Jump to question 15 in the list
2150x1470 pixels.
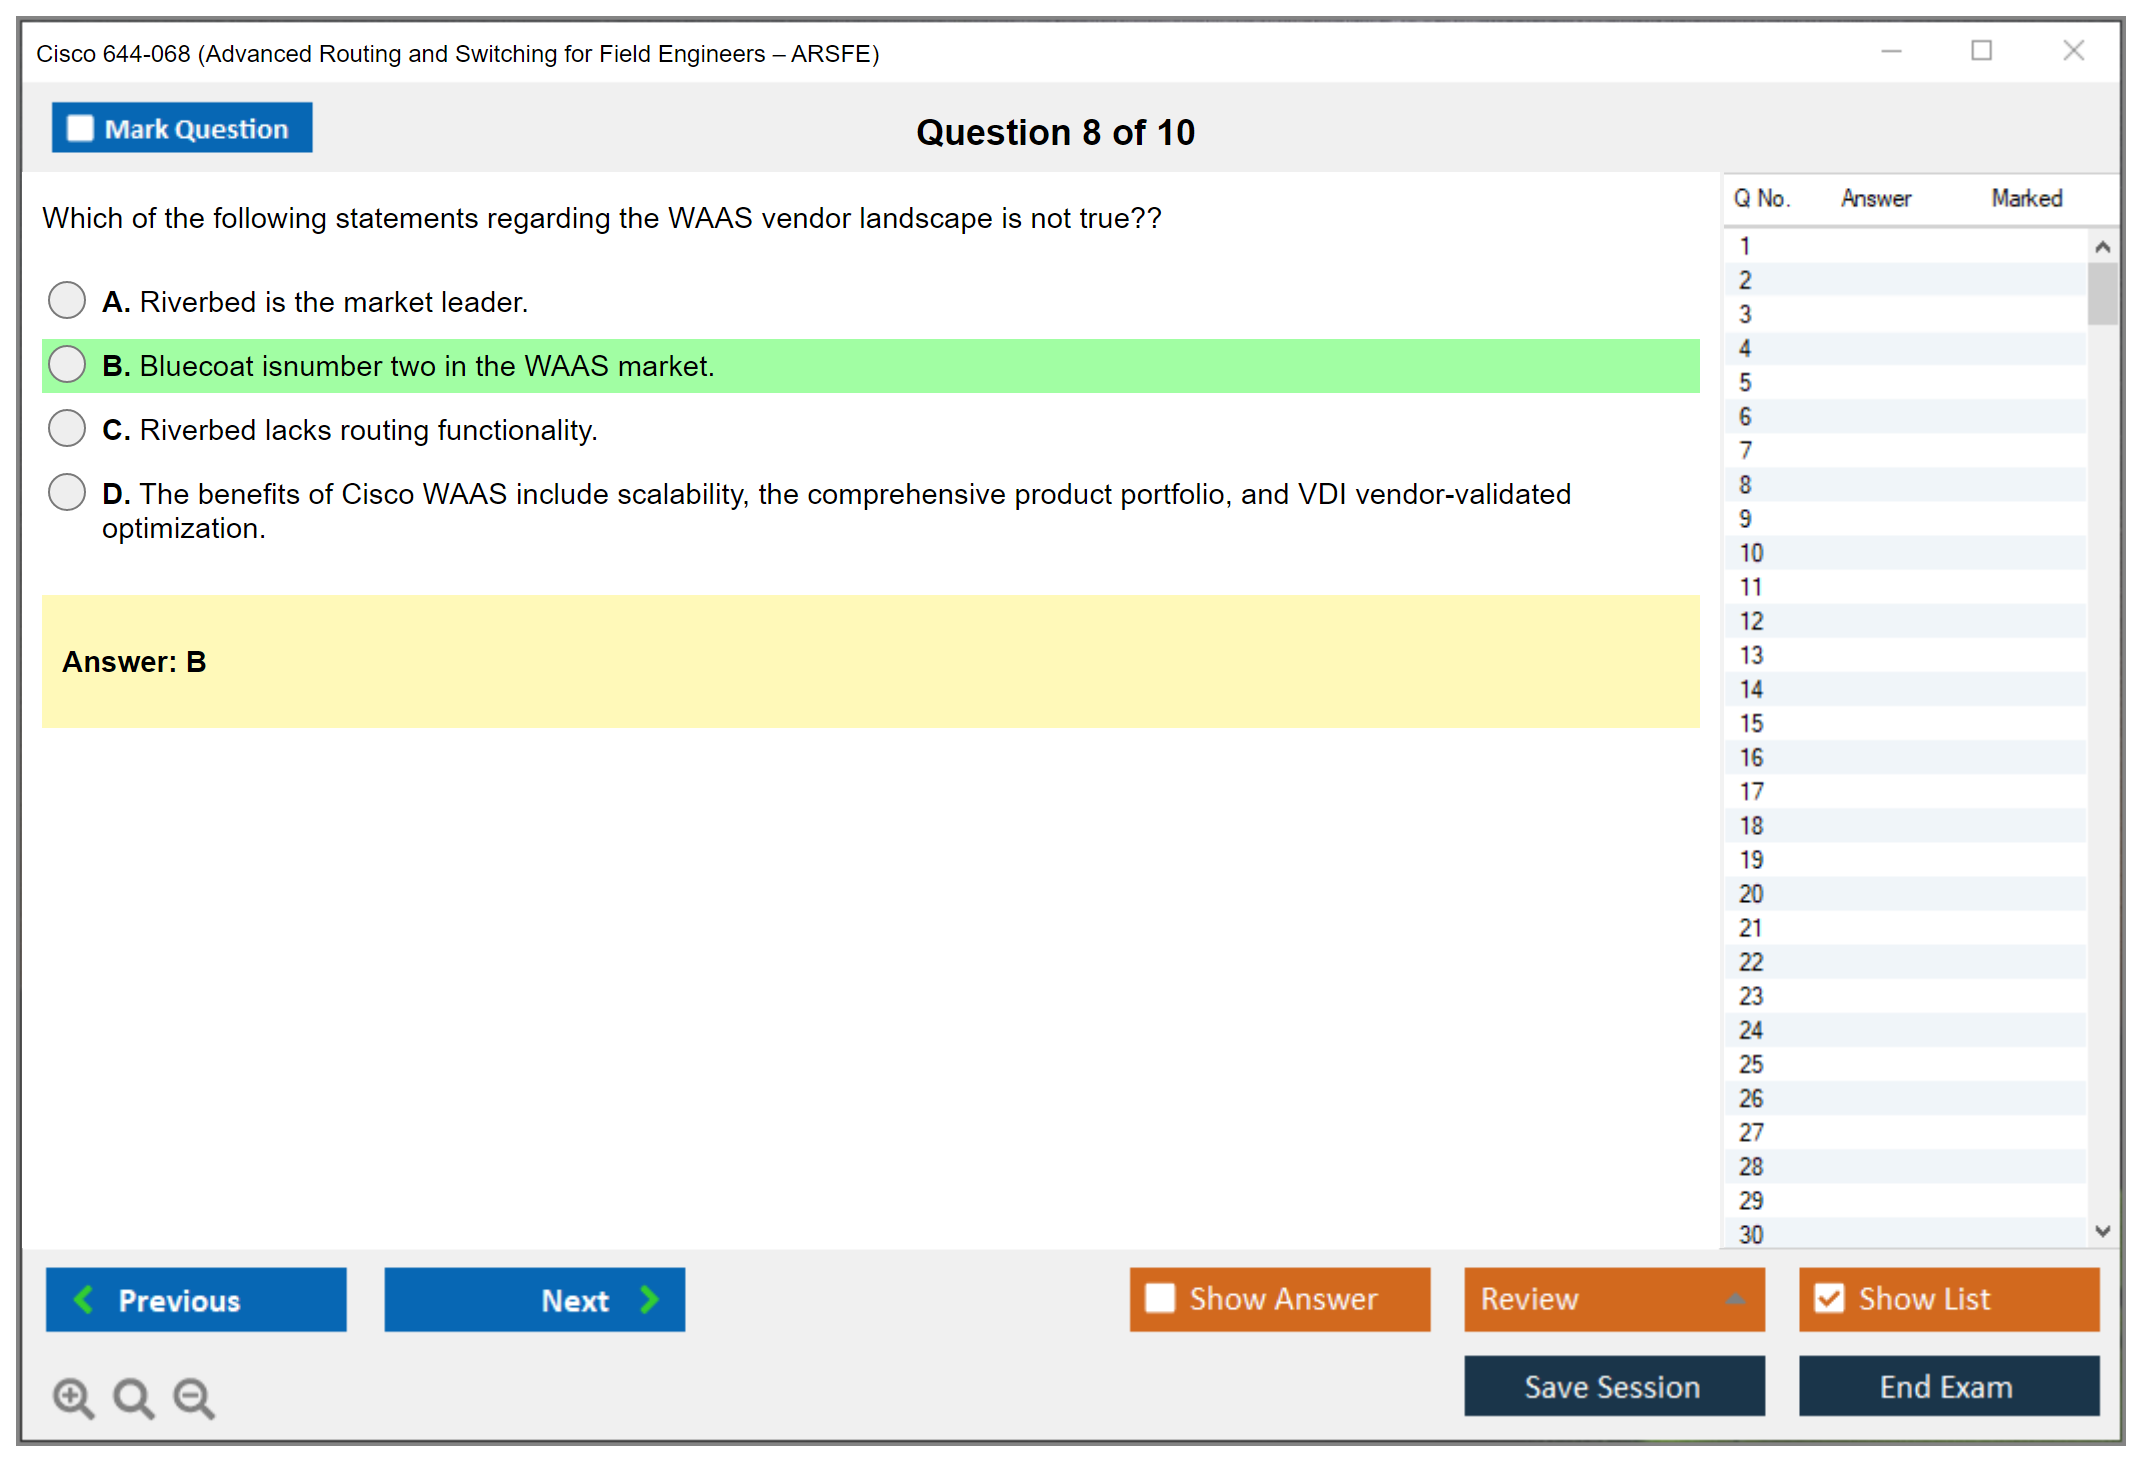[1751, 723]
